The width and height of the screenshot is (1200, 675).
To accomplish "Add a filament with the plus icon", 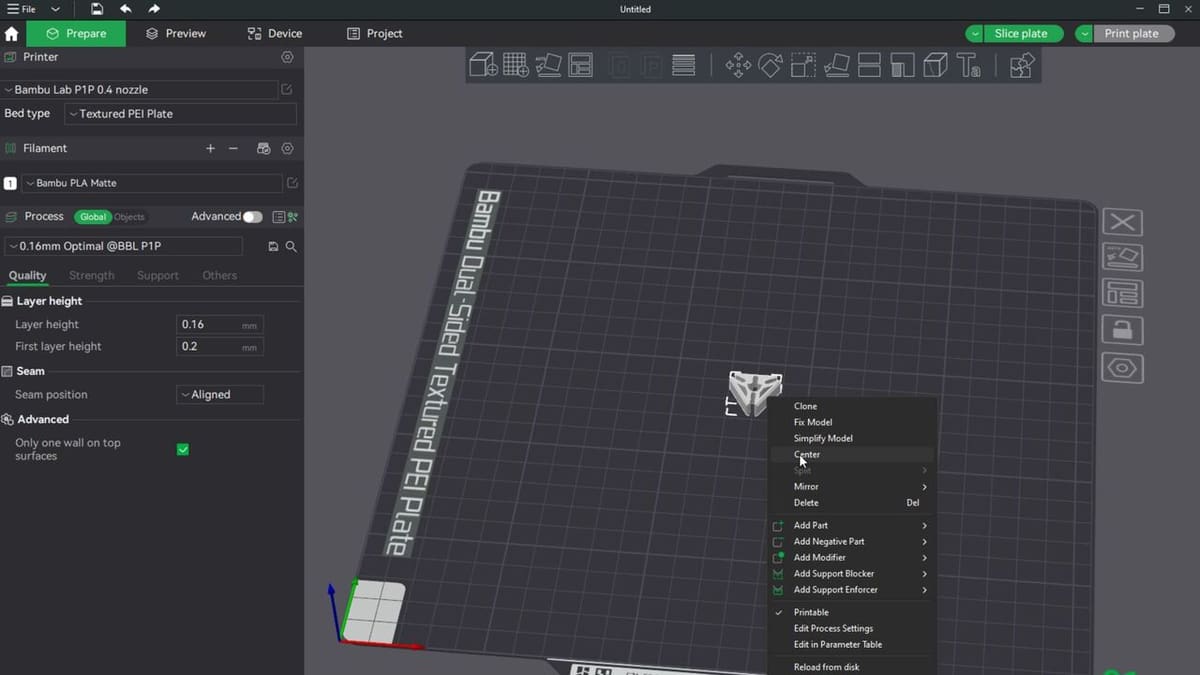I will [210, 148].
